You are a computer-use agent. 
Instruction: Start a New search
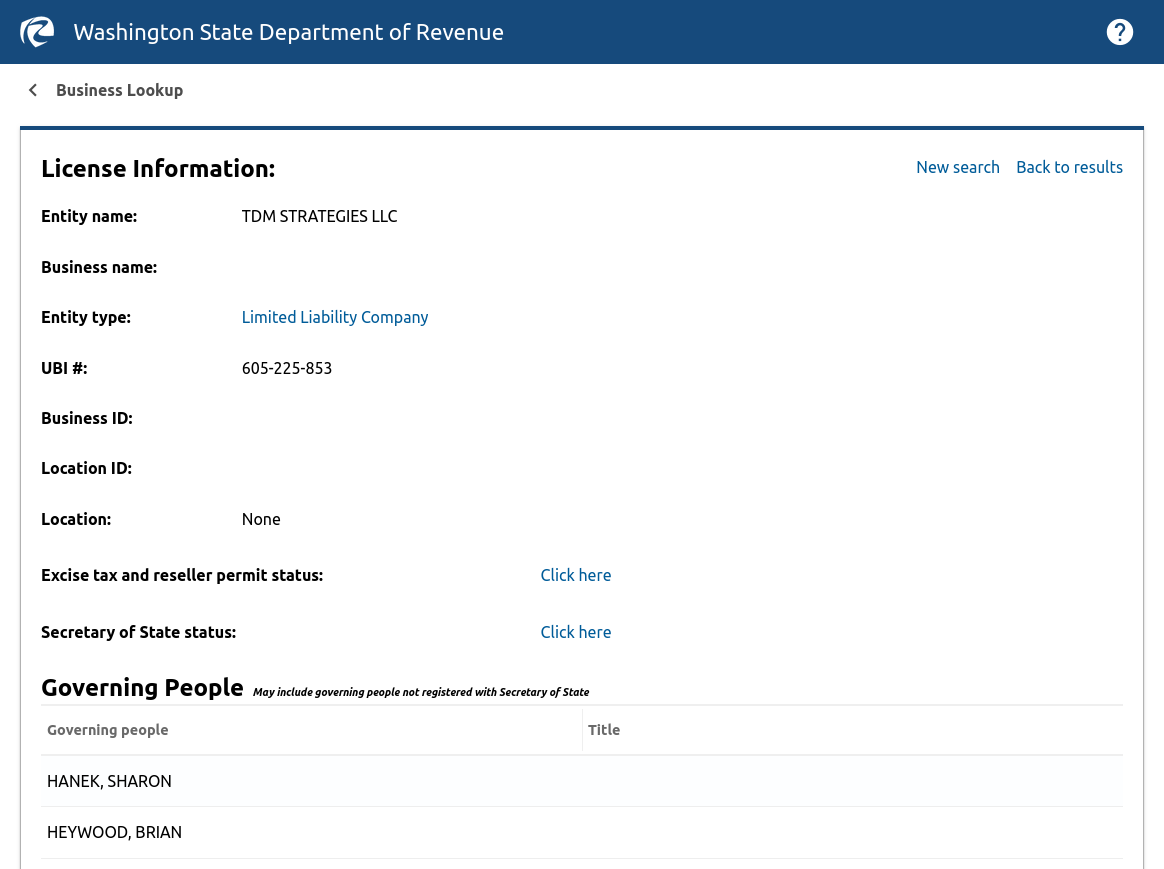tap(958, 167)
